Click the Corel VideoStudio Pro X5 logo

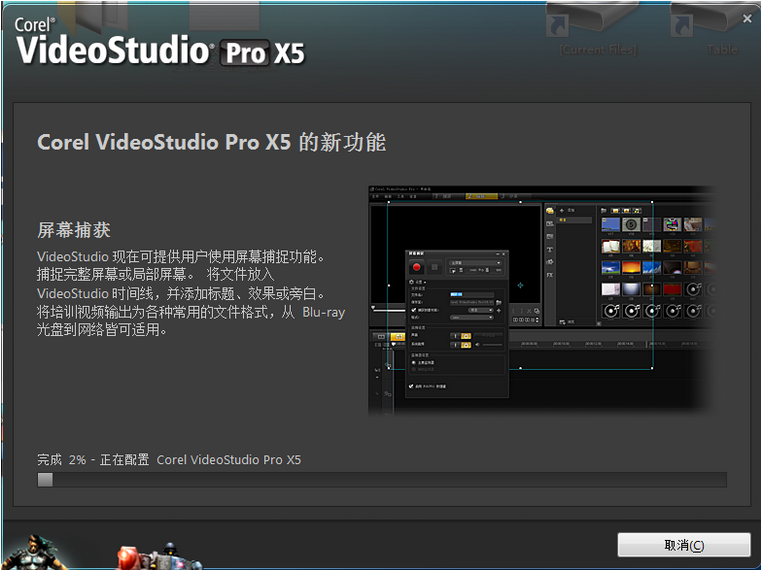point(160,42)
